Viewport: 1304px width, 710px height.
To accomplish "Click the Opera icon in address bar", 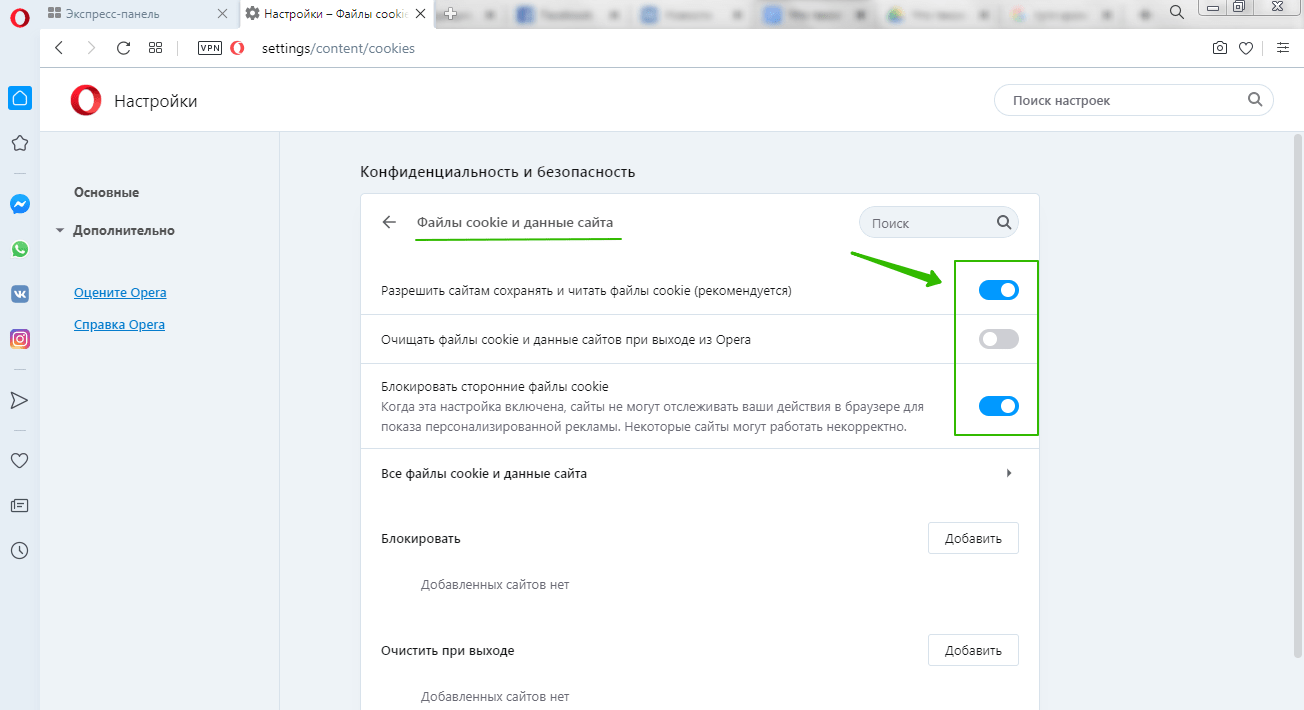I will click(x=237, y=48).
